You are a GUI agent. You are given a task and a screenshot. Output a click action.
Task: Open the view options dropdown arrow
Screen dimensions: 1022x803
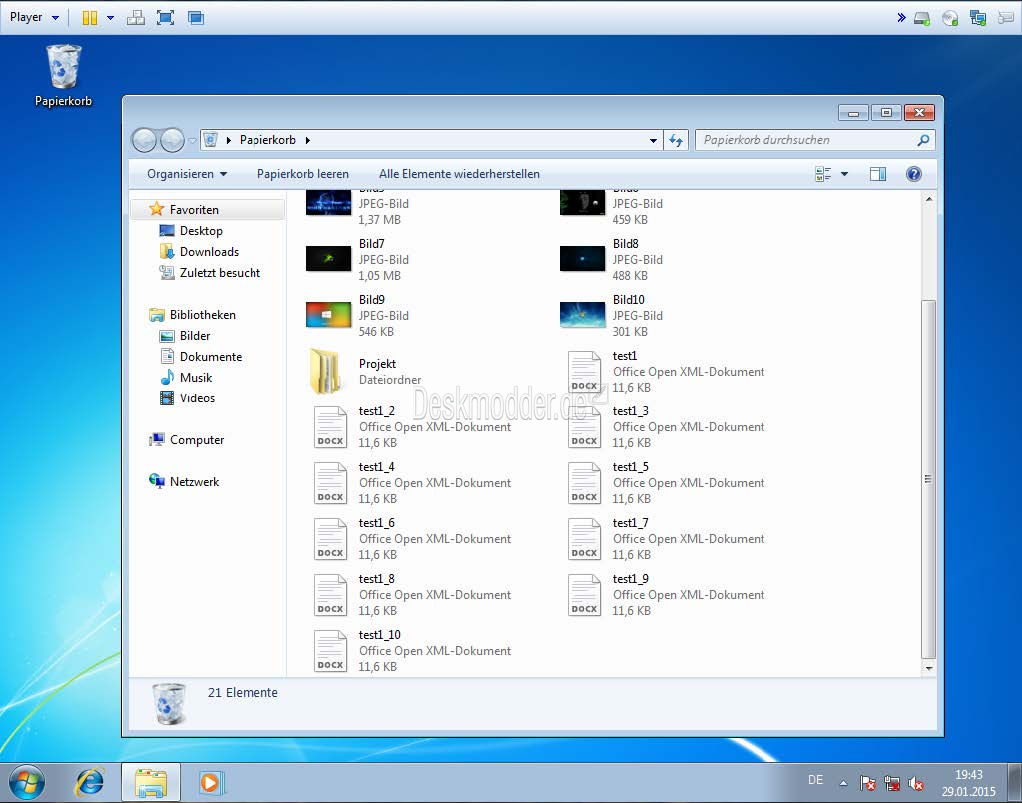pos(845,174)
